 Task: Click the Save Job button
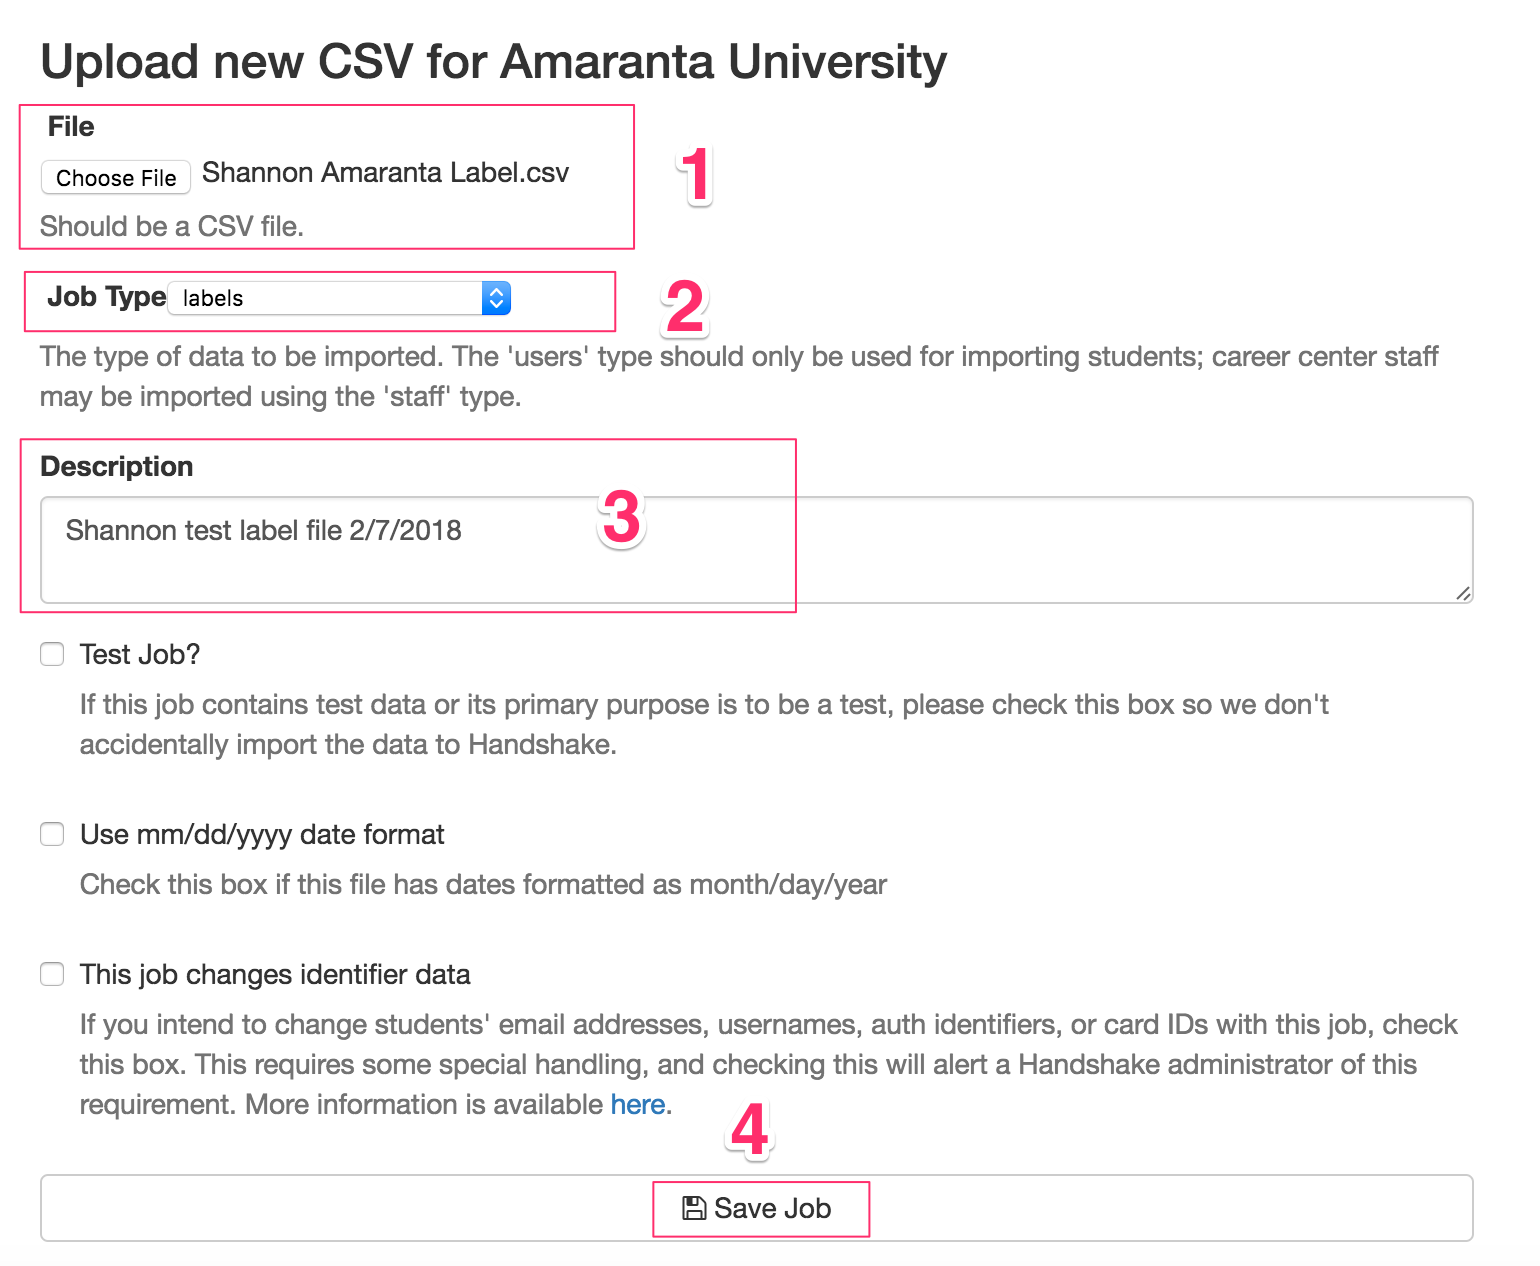click(x=757, y=1208)
